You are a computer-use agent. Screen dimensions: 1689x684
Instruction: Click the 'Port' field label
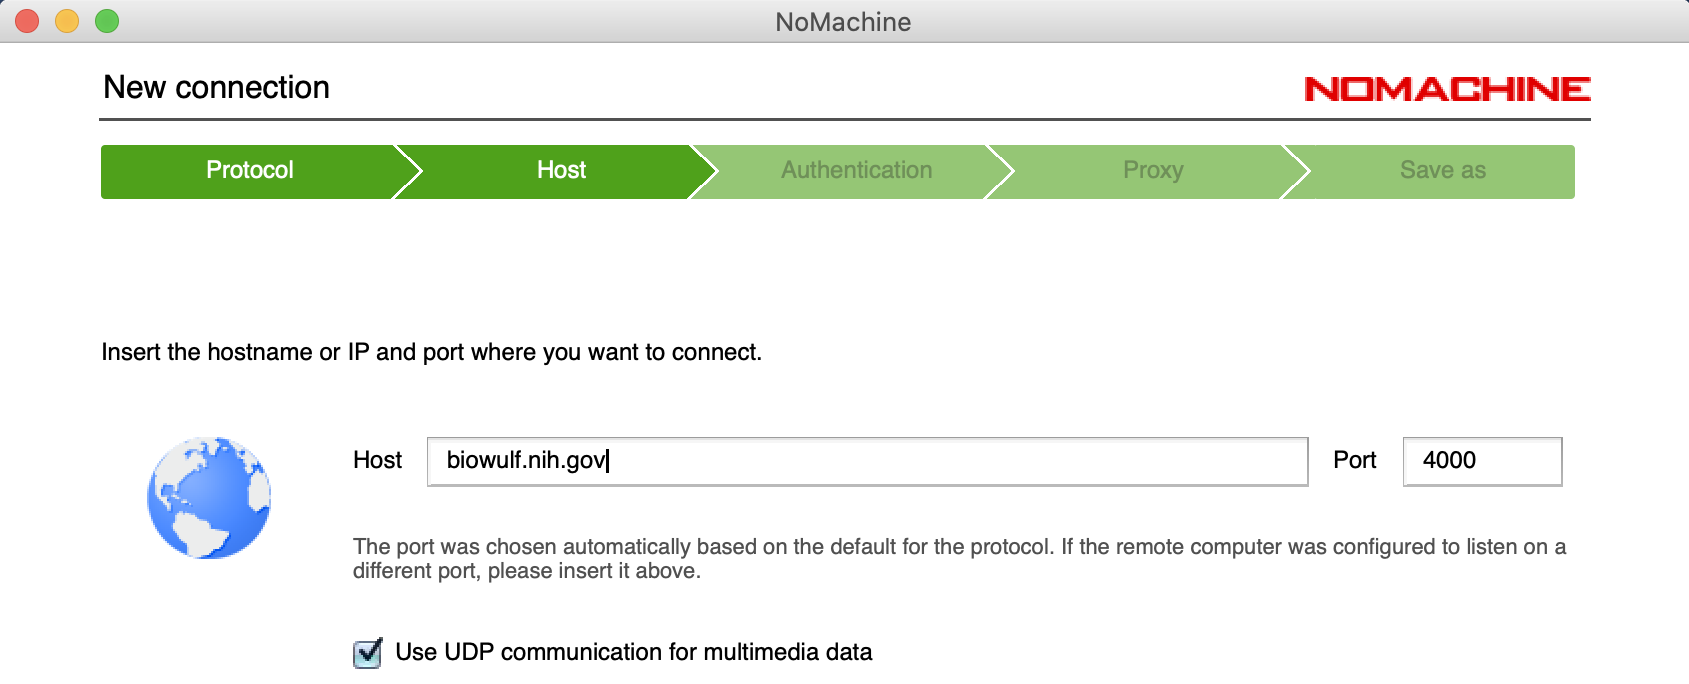click(1354, 460)
